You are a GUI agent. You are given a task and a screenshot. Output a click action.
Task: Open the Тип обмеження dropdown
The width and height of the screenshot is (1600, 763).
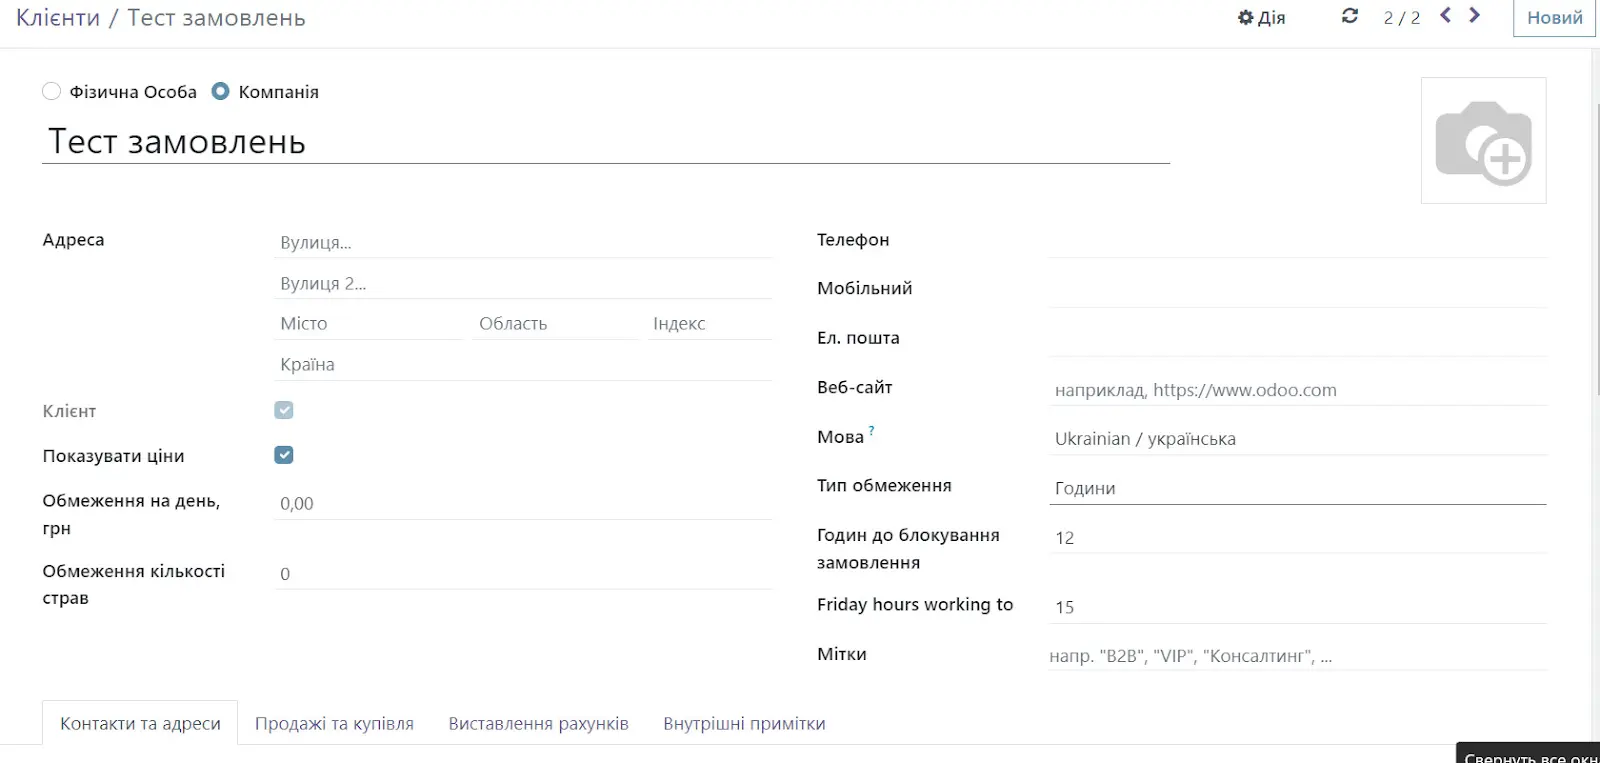(x=1297, y=488)
